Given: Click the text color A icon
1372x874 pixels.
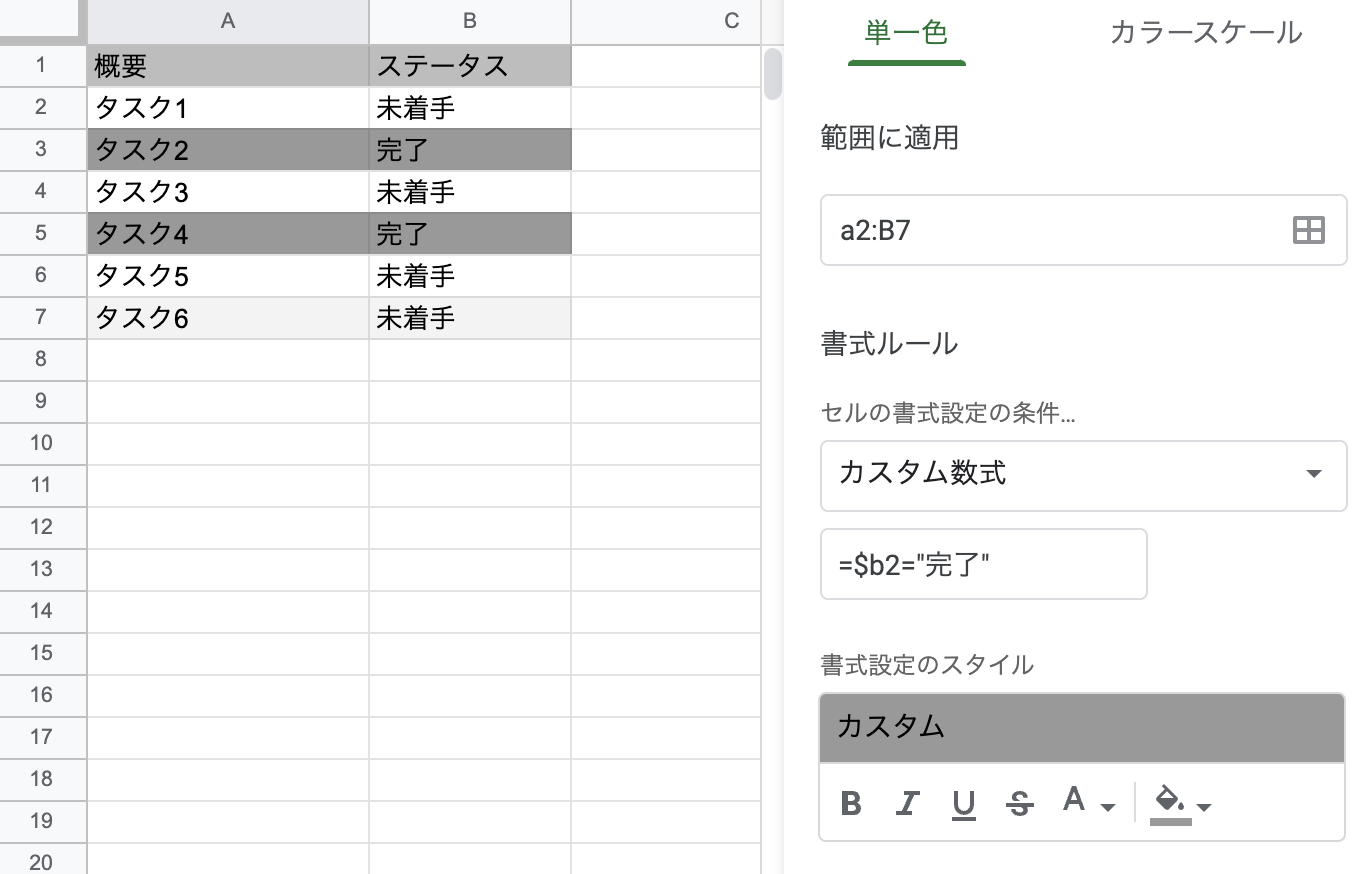Looking at the screenshot, I should point(1074,800).
